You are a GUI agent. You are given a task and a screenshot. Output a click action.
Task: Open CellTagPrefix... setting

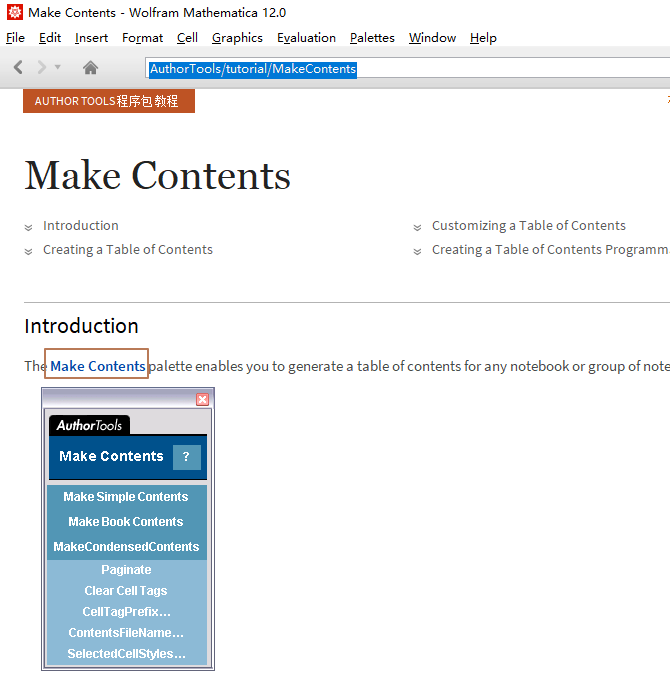tap(126, 612)
